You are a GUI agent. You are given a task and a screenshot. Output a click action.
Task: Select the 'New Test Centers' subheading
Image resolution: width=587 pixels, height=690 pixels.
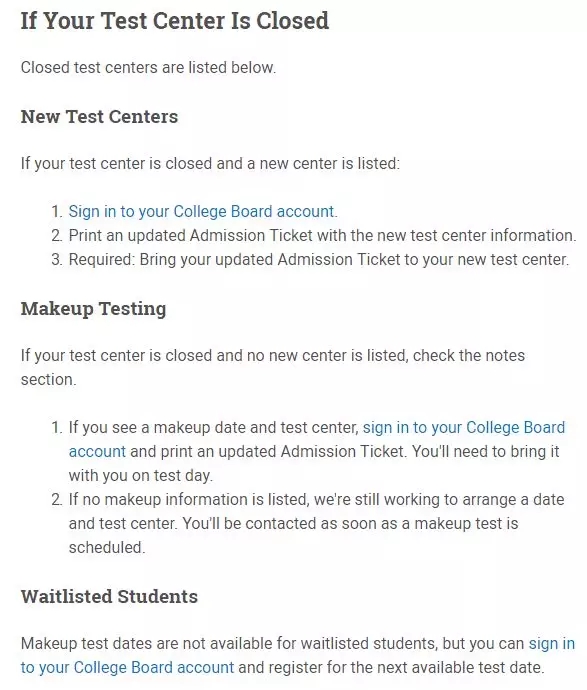[x=99, y=117]
